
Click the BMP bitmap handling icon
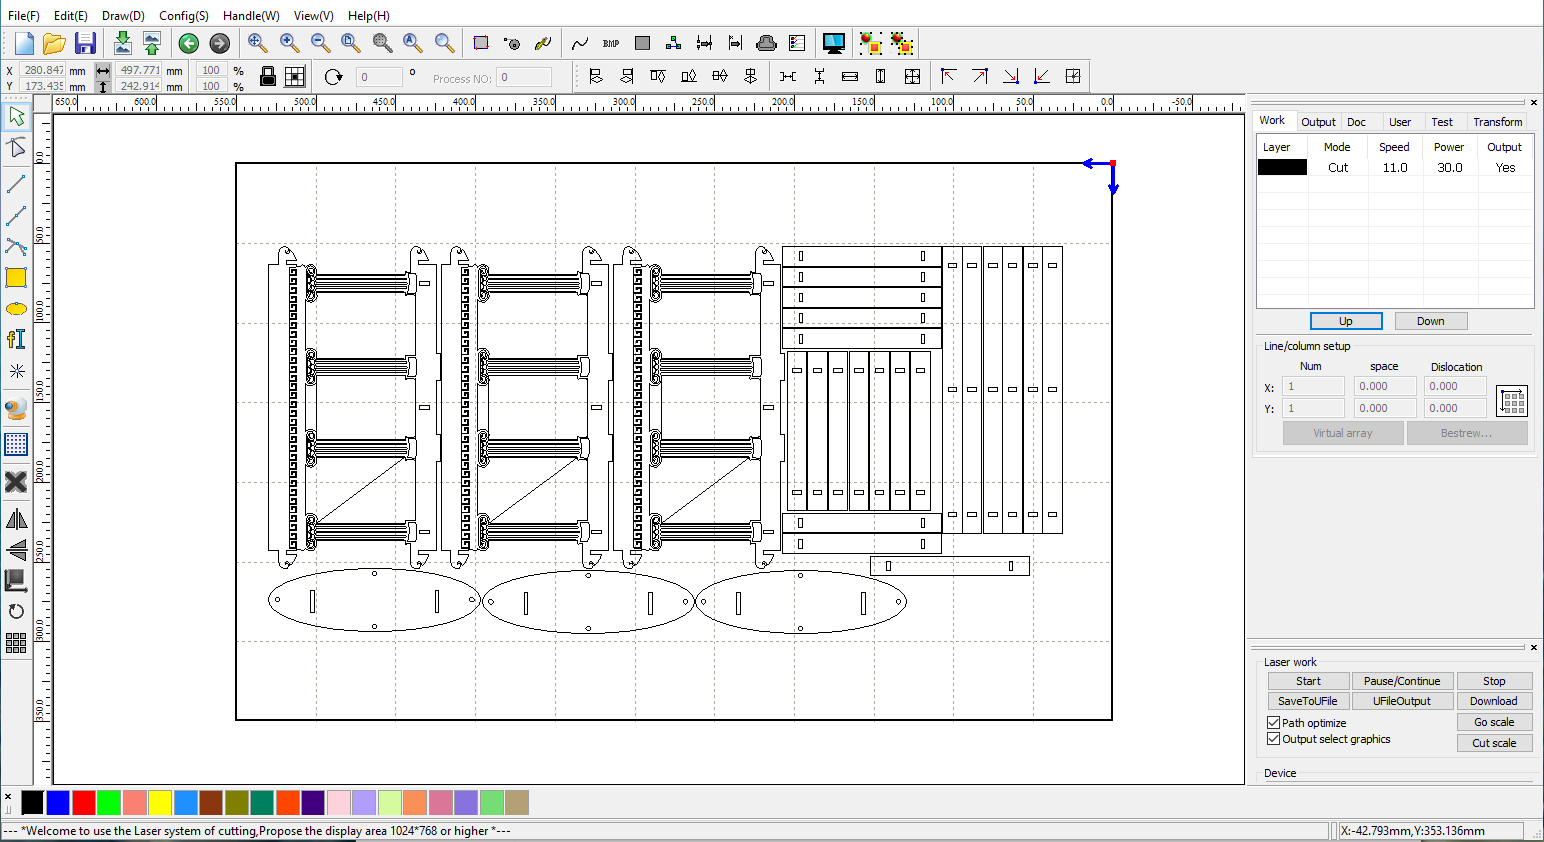[611, 43]
